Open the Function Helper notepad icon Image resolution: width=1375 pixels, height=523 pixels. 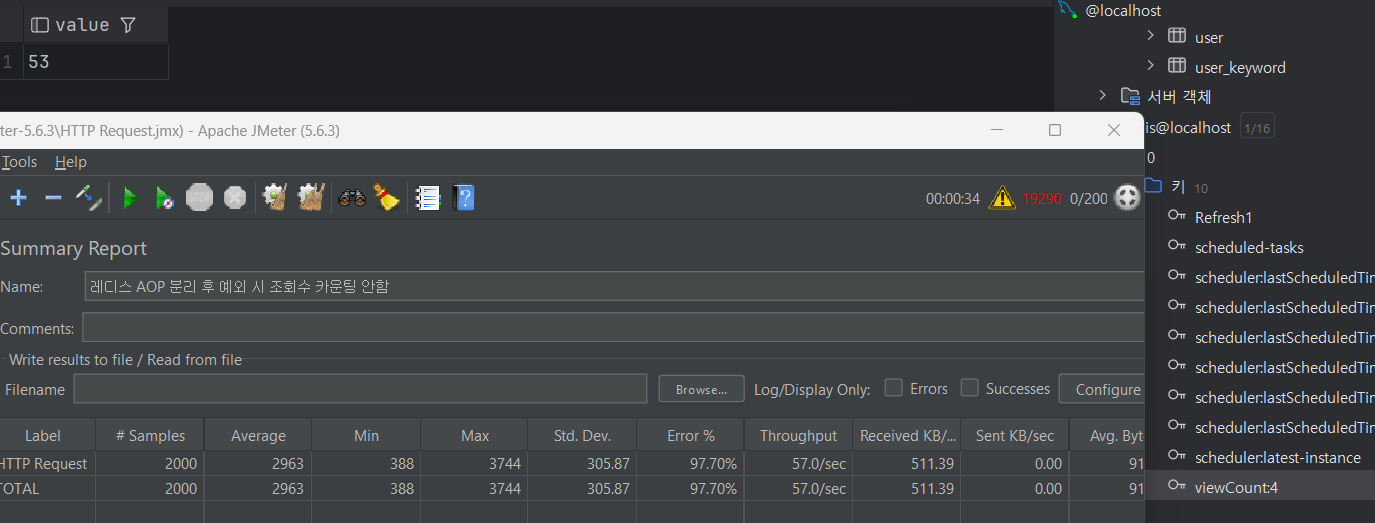428,198
